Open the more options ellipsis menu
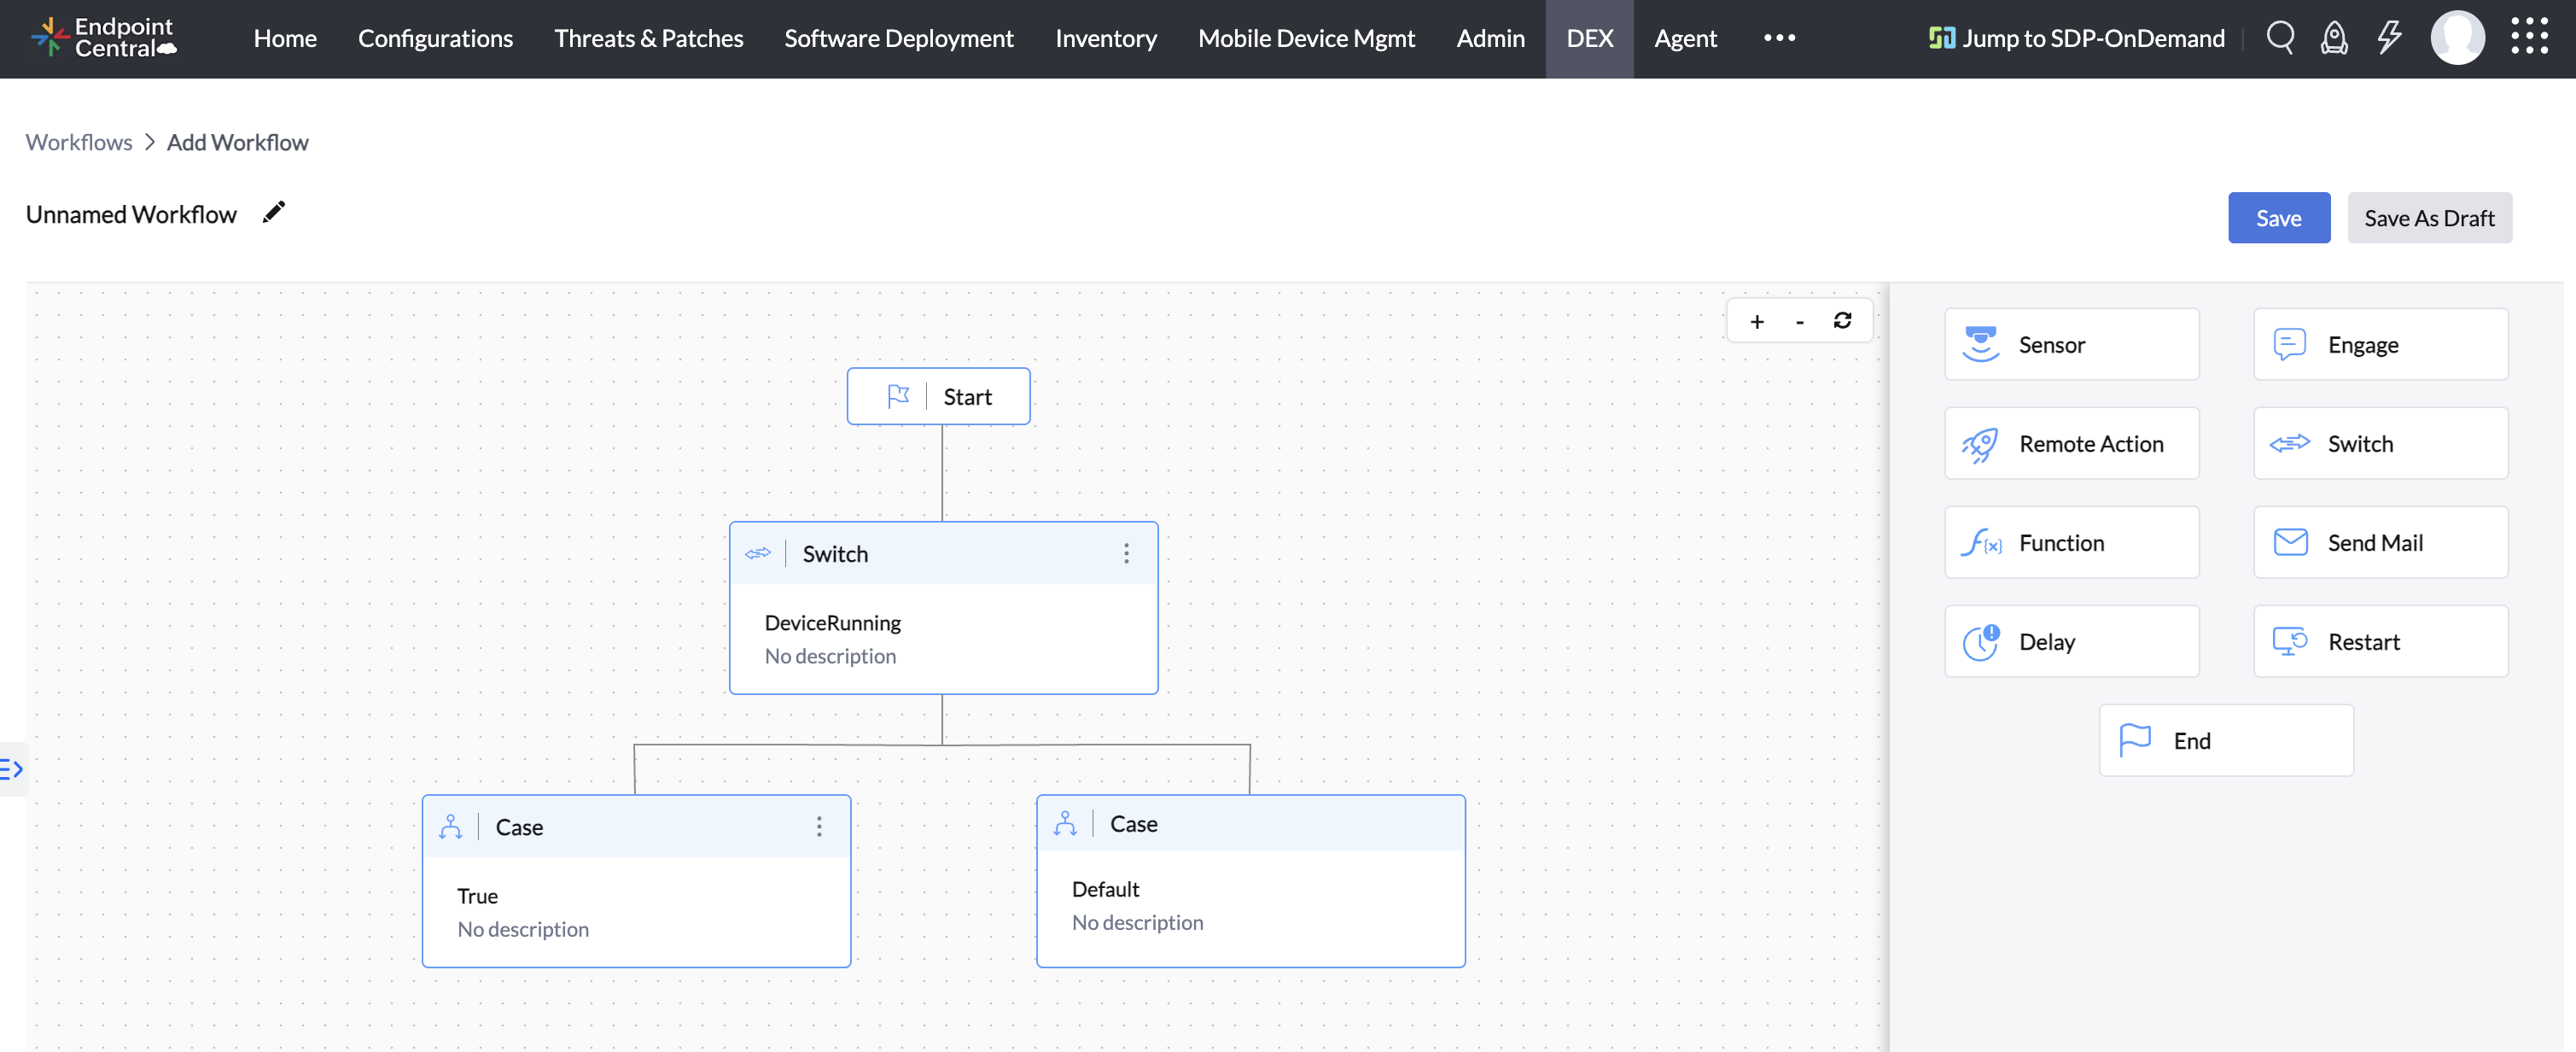2576x1052 pixels. 1779,39
